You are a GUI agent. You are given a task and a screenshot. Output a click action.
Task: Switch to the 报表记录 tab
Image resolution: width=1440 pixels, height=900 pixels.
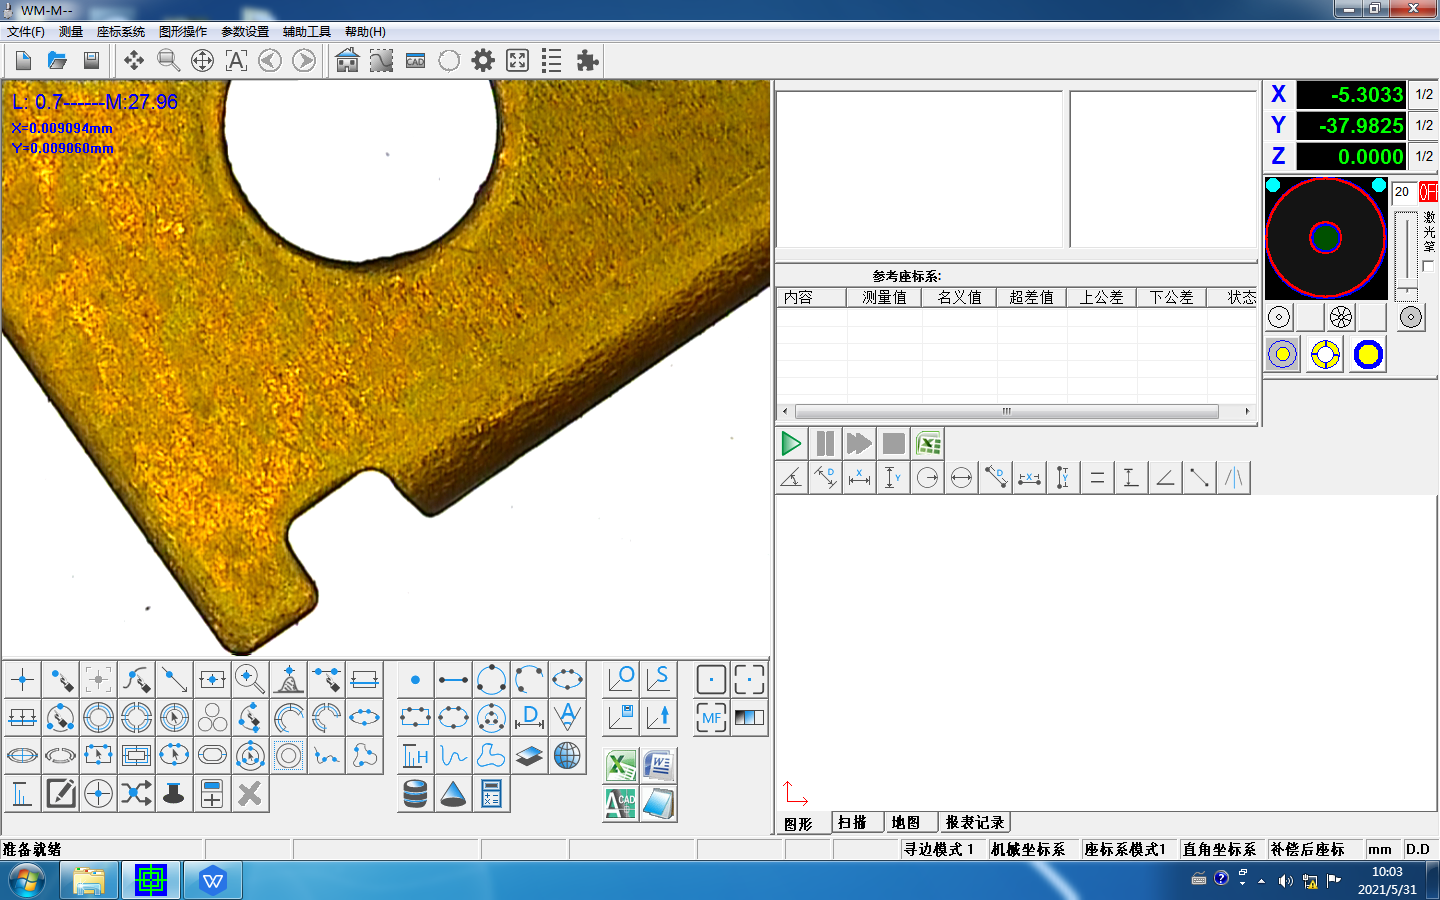[x=974, y=822]
